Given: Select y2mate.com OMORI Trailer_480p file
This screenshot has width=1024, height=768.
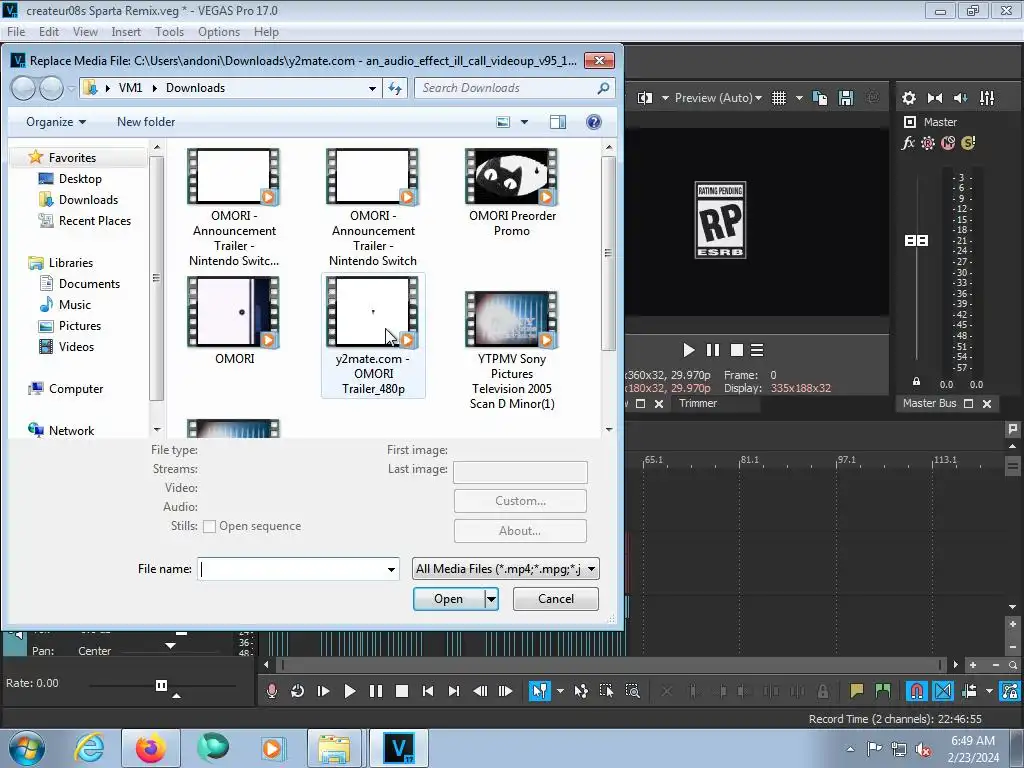Looking at the screenshot, I should 373,336.
